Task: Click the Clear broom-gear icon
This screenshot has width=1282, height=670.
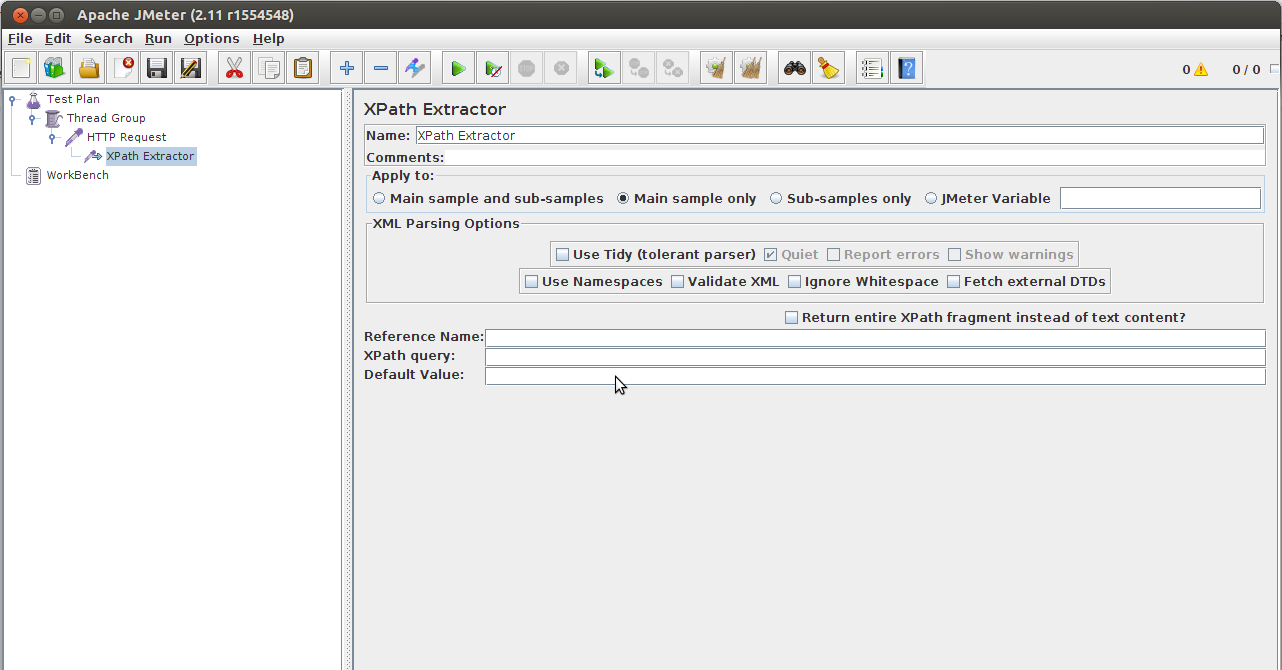Action: [x=716, y=69]
